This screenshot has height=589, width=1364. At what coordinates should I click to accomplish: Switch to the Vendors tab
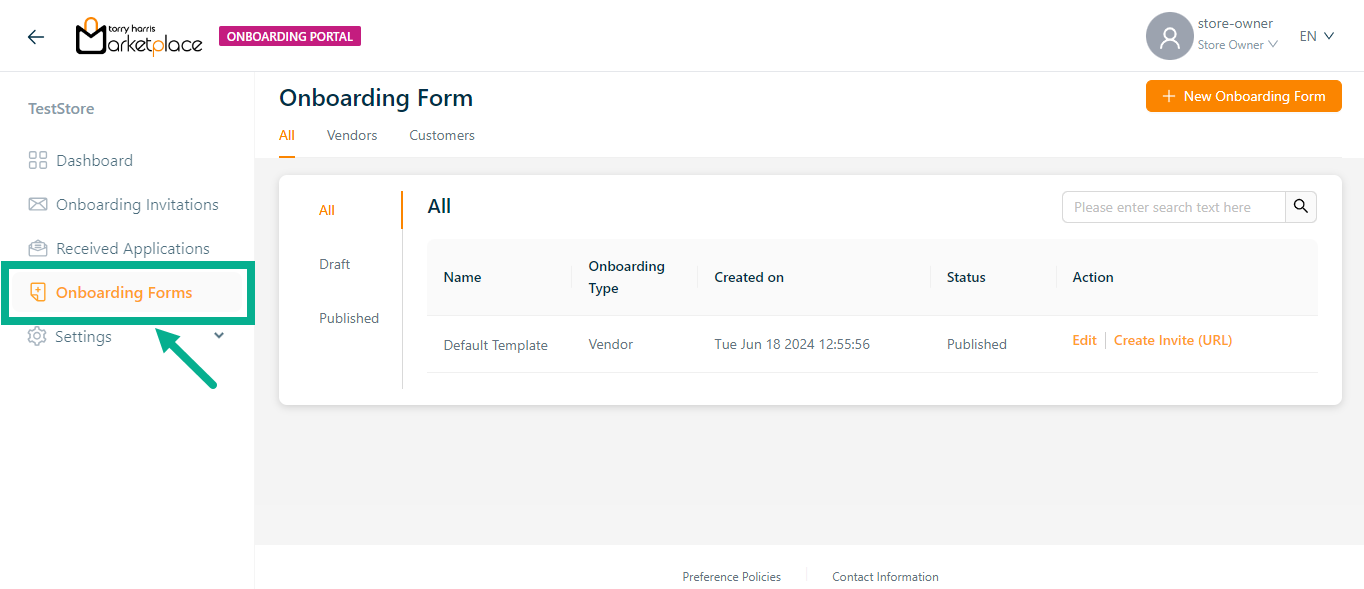pyautogui.click(x=352, y=135)
